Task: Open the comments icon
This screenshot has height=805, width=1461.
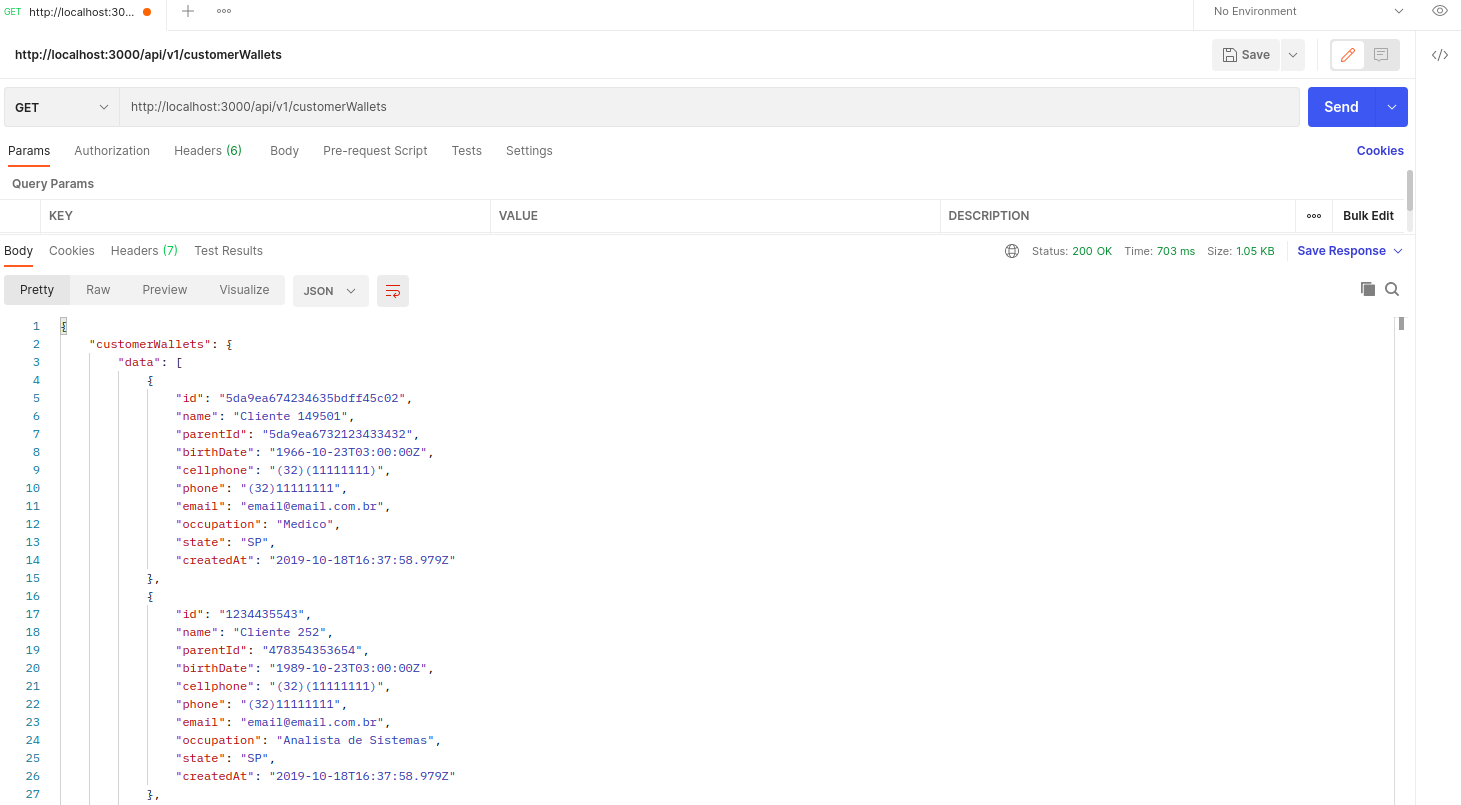Action: pos(1381,55)
